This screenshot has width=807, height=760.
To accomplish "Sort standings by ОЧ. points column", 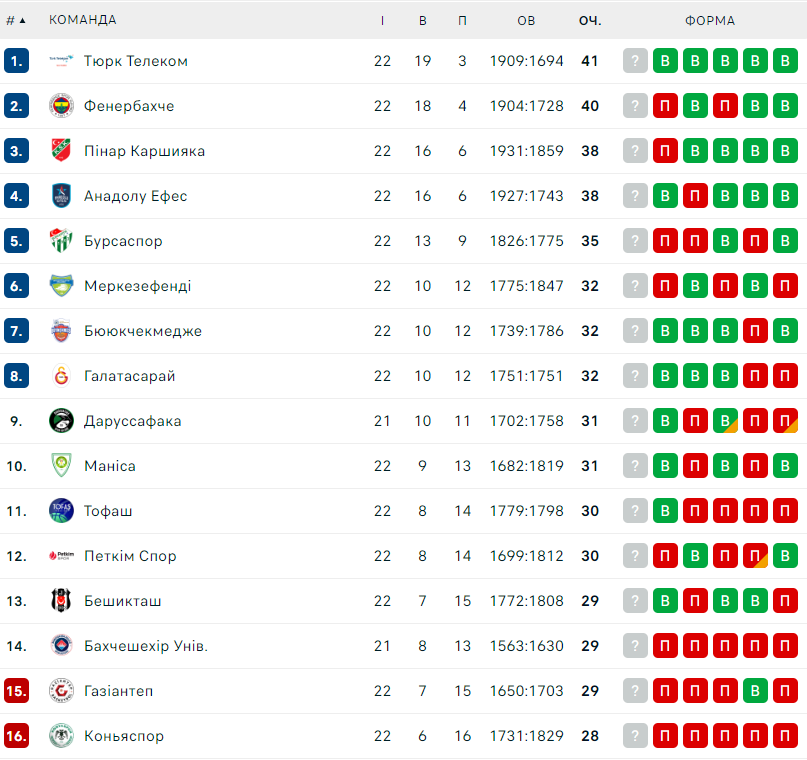I will click(590, 21).
